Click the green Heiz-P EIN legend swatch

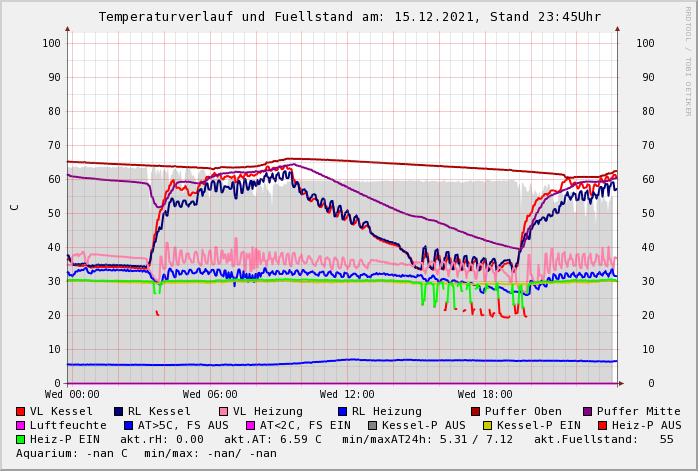[x=20, y=439]
